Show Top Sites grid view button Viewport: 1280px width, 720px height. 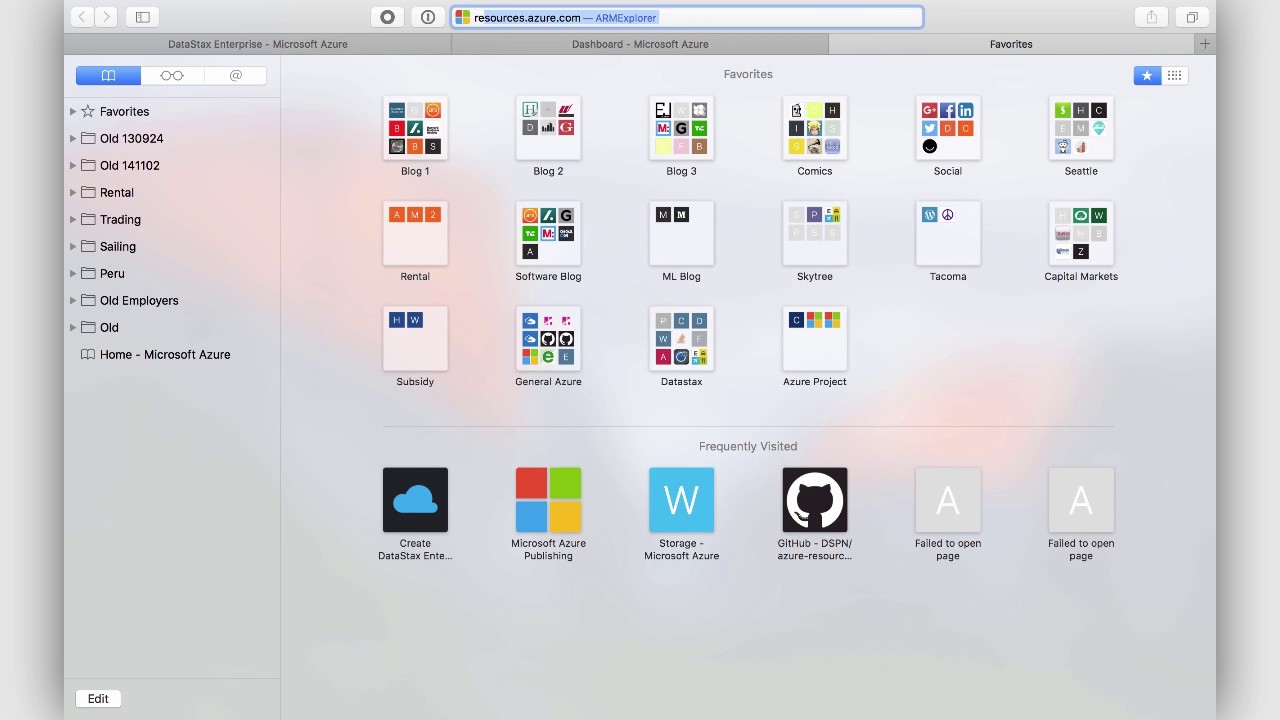coord(1175,75)
